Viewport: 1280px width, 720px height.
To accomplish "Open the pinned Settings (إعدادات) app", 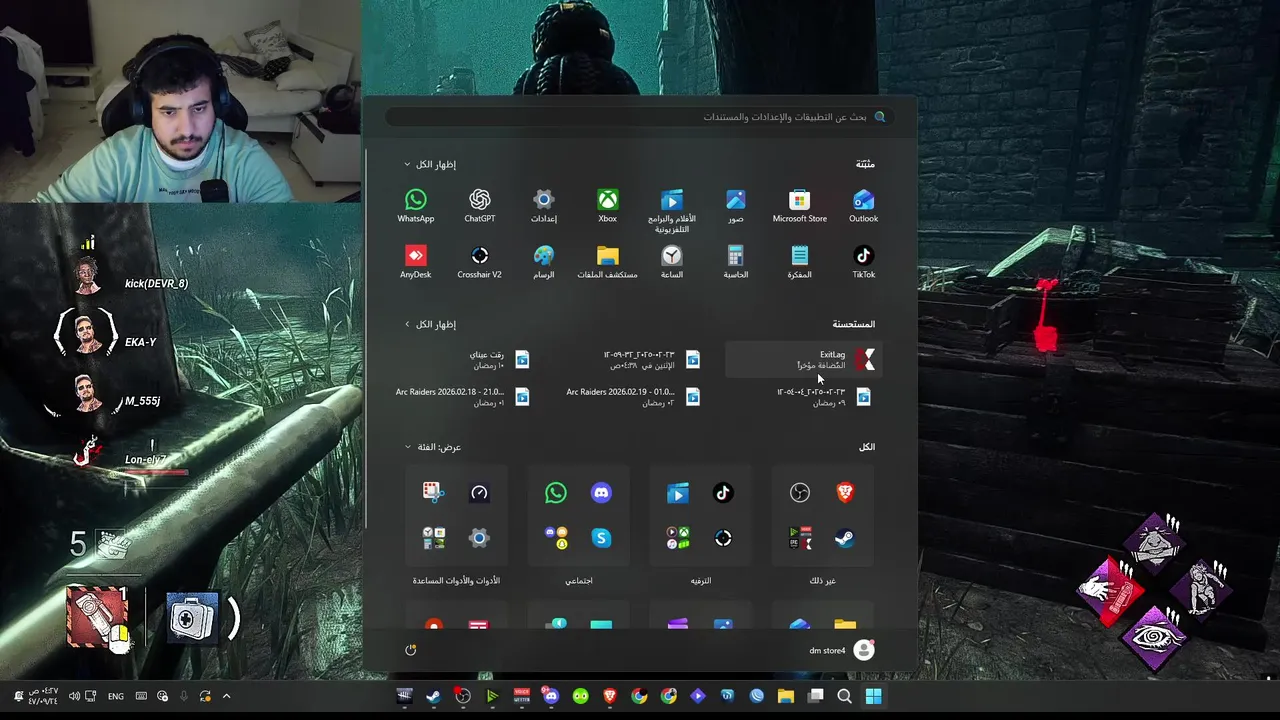I will coord(544,206).
